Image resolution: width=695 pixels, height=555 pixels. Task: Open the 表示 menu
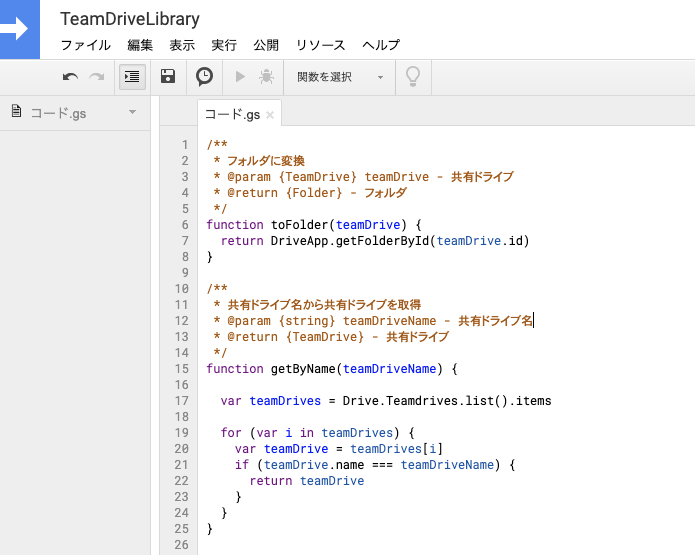click(x=182, y=45)
